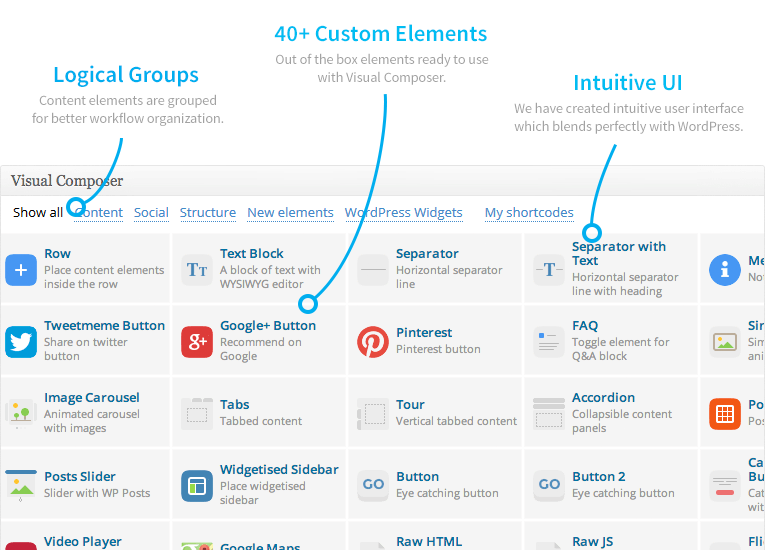This screenshot has width=765, height=550.
Task: Click the Tabs element icon
Action: (197, 414)
